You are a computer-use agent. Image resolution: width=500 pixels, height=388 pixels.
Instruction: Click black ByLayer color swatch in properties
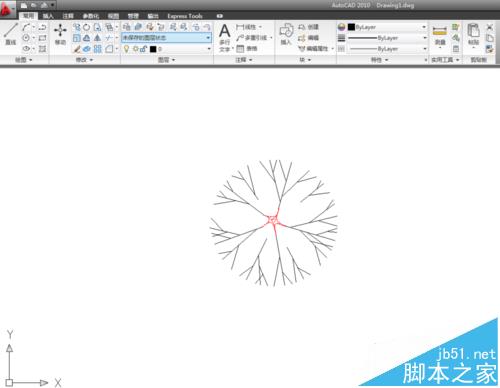[x=351, y=27]
